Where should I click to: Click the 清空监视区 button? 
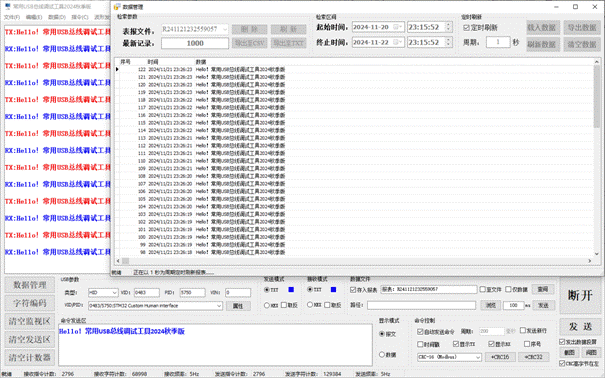30,321
